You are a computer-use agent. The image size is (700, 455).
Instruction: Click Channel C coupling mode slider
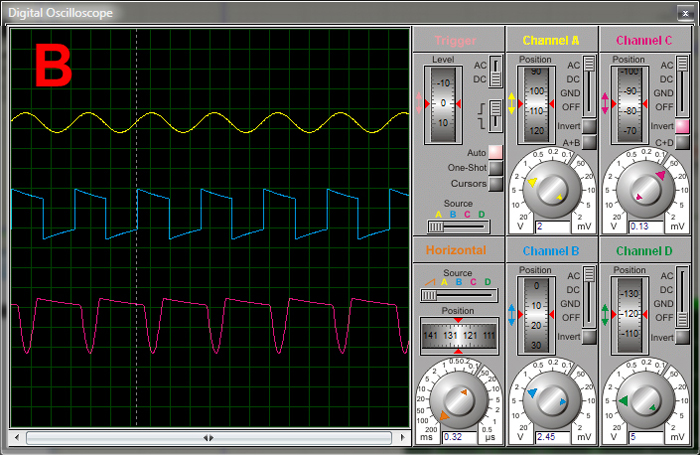[x=683, y=86]
